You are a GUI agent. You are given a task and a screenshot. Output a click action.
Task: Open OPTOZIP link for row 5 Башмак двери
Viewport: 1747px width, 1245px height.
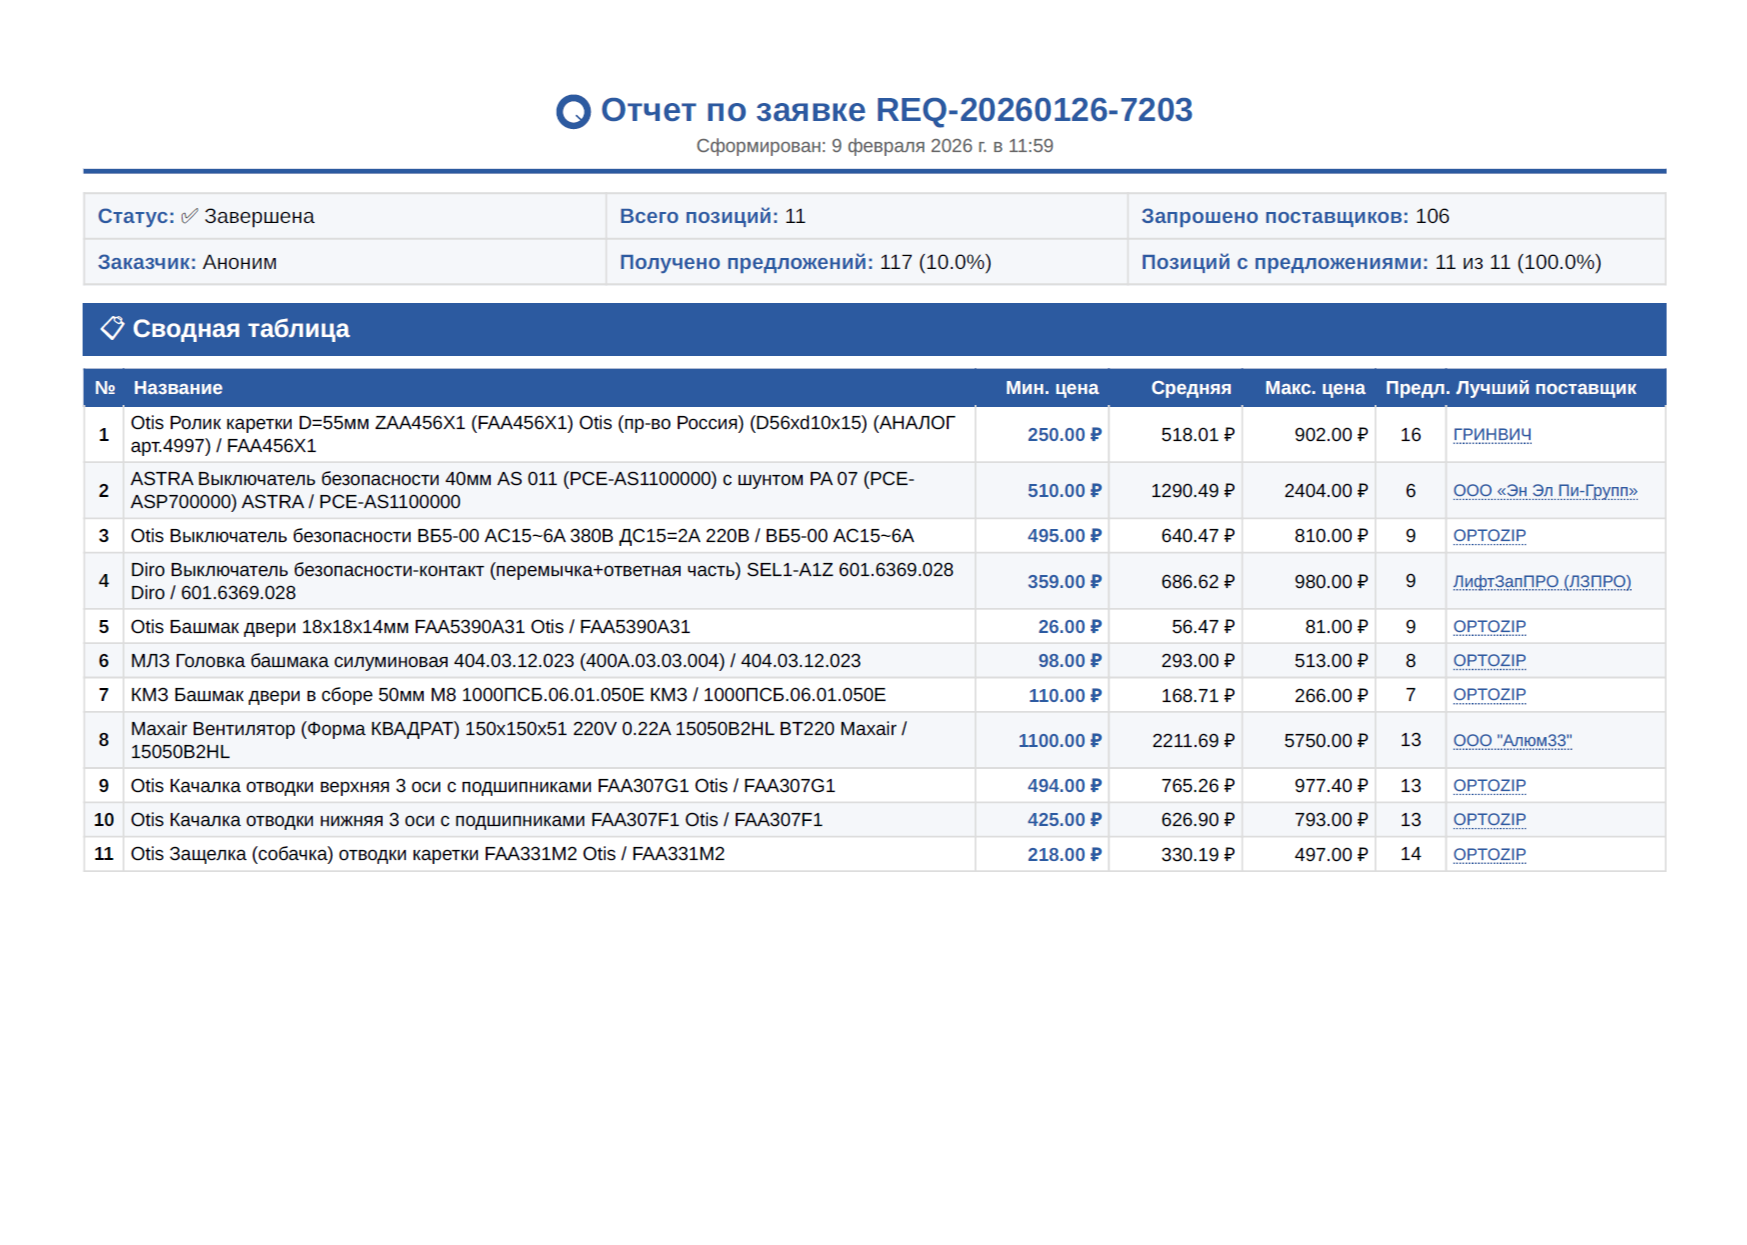(x=1488, y=627)
